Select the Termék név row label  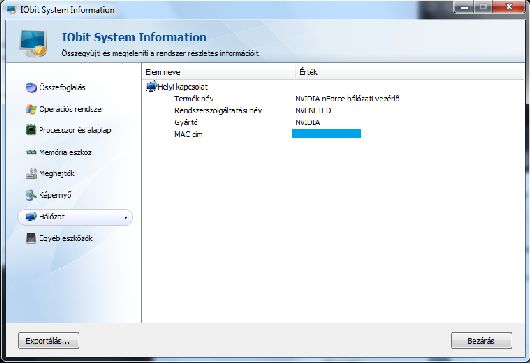coord(194,99)
